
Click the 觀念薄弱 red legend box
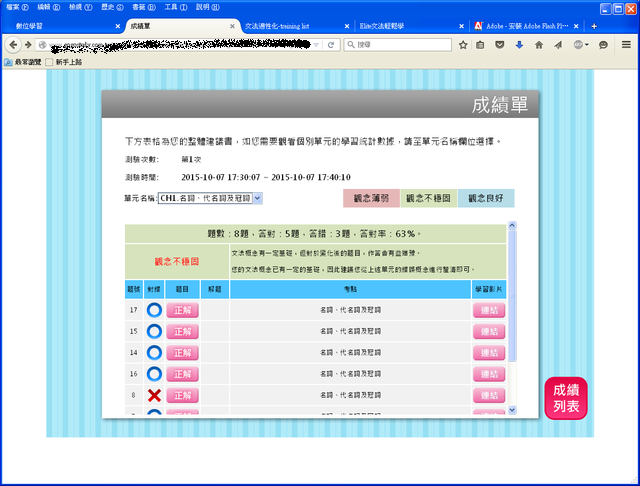pos(371,198)
